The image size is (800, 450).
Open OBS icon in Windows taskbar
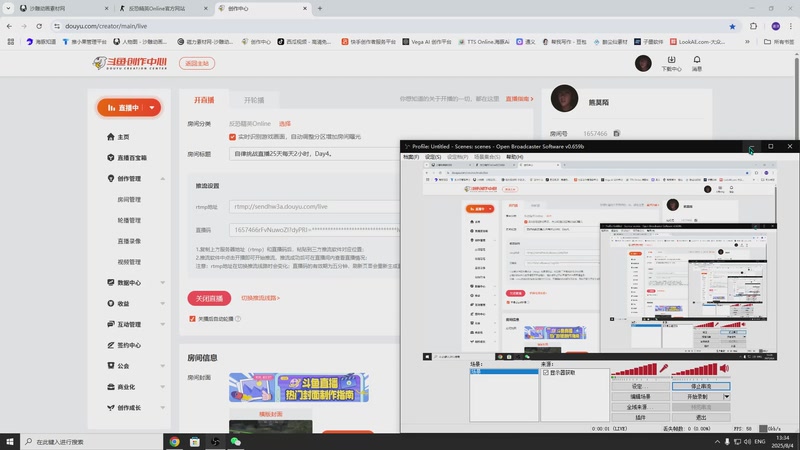(x=215, y=442)
